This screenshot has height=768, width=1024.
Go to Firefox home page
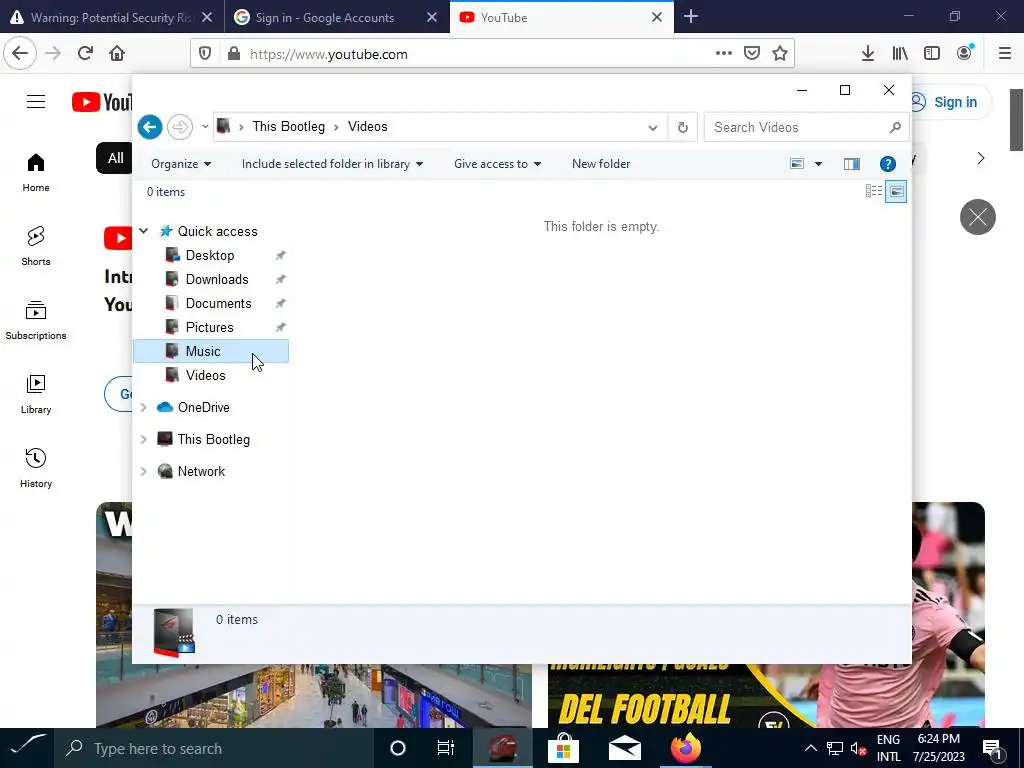[x=117, y=54]
